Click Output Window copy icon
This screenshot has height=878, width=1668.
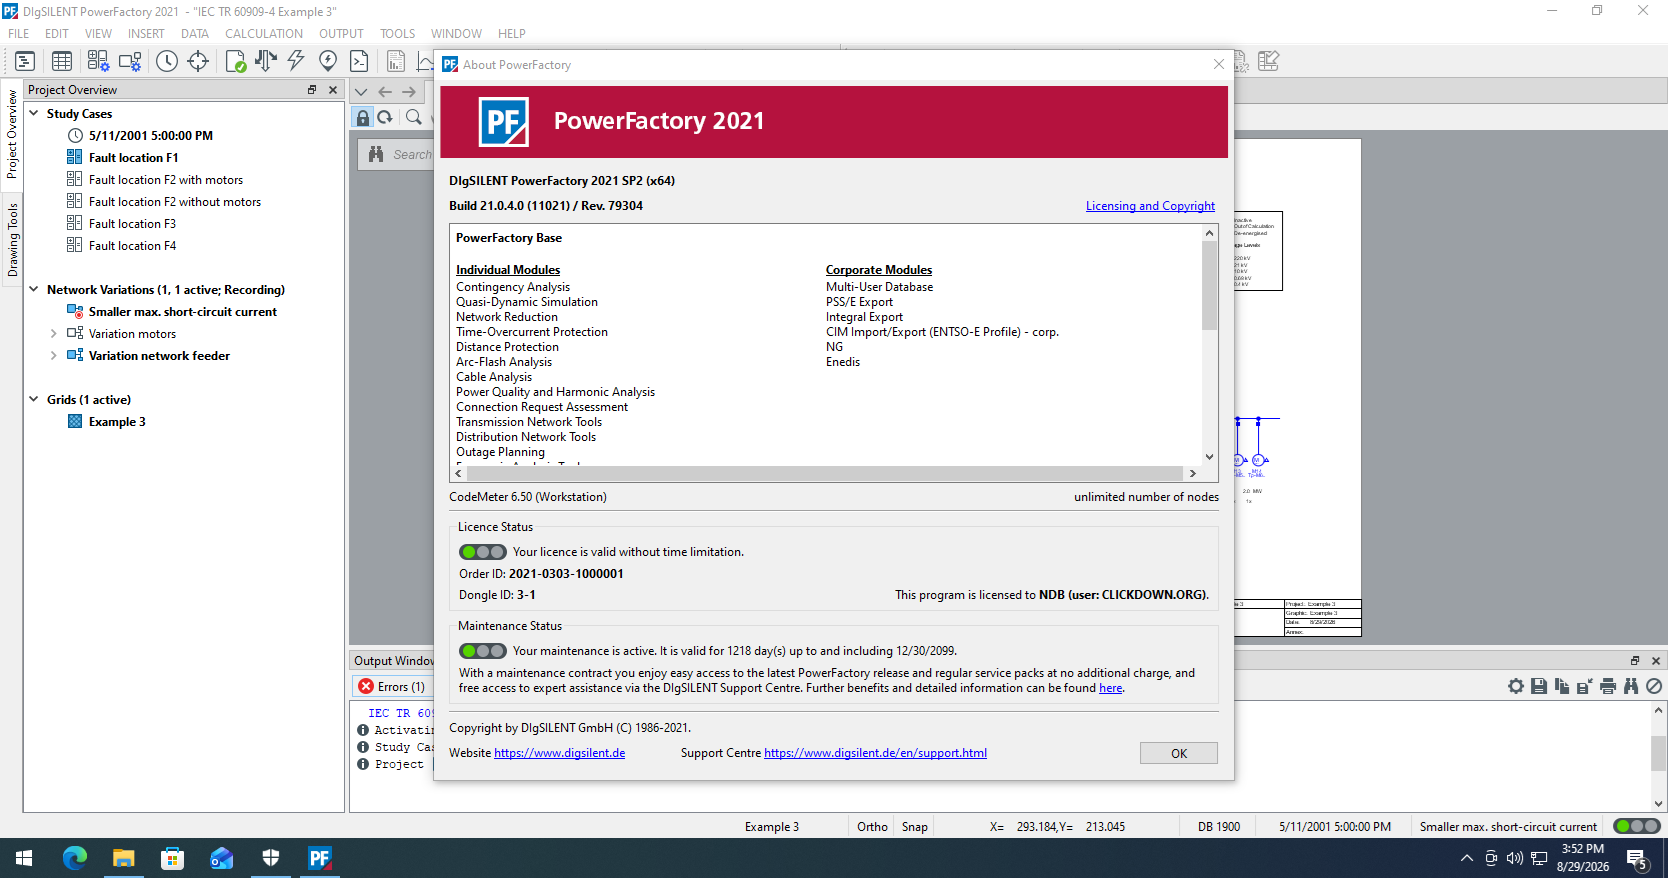click(1562, 686)
